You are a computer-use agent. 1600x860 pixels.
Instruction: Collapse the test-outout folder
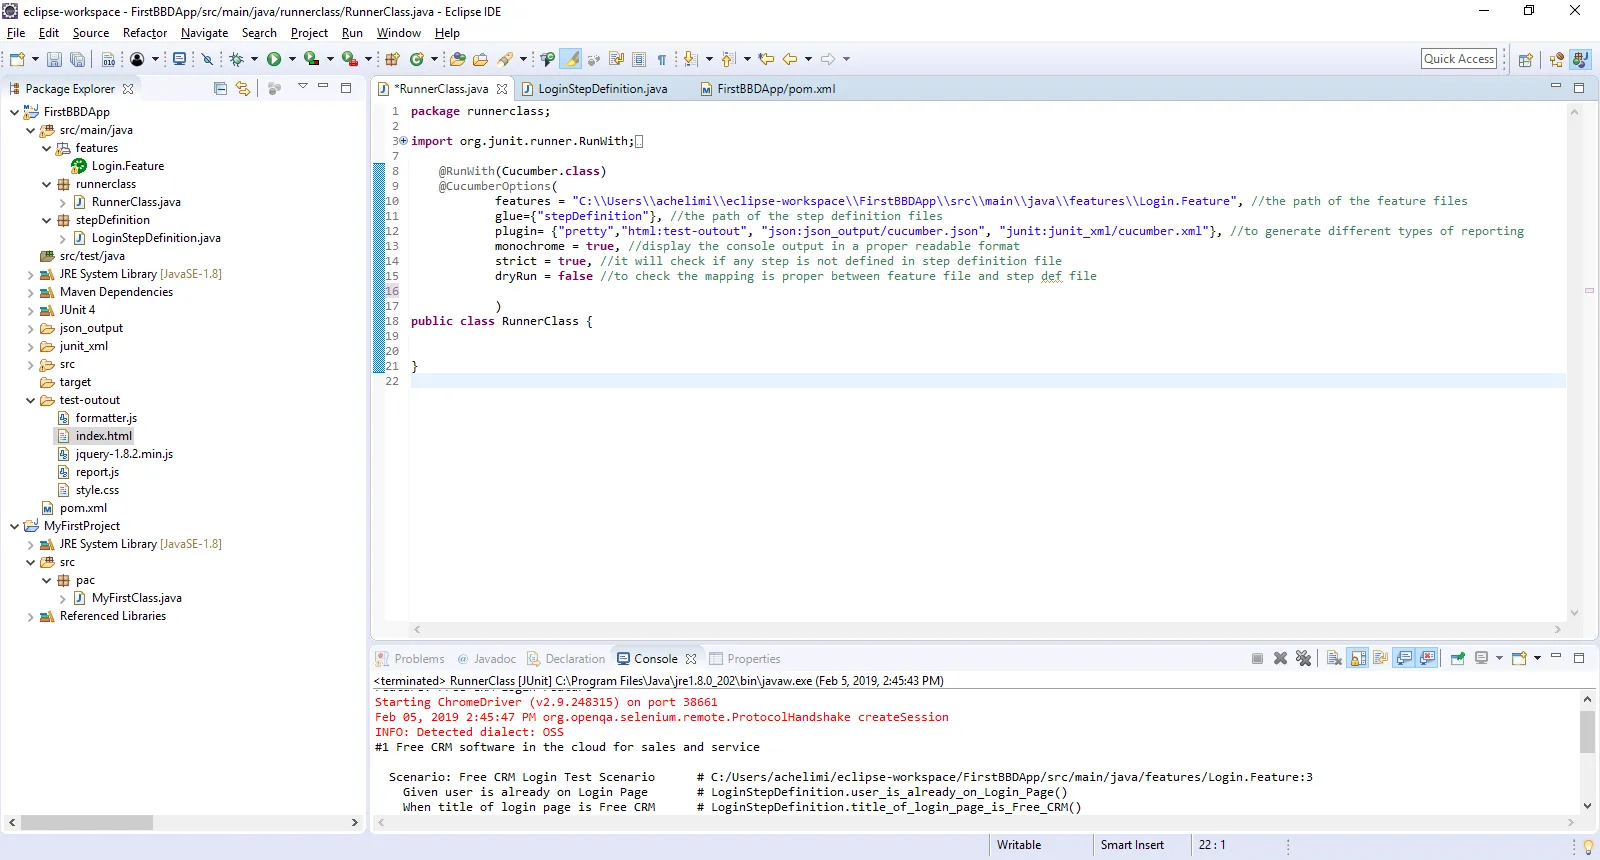pyautogui.click(x=30, y=401)
